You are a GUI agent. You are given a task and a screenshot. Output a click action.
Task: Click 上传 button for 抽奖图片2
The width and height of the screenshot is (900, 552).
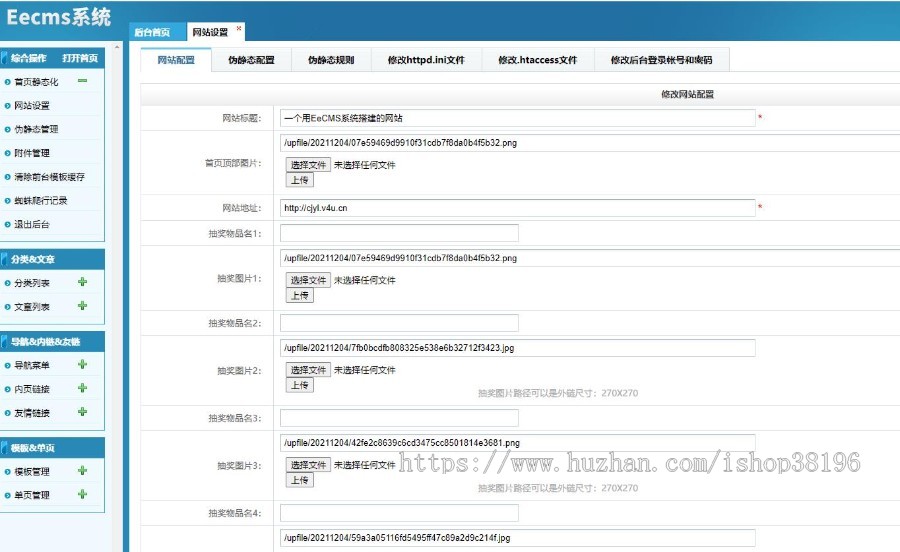pos(300,385)
